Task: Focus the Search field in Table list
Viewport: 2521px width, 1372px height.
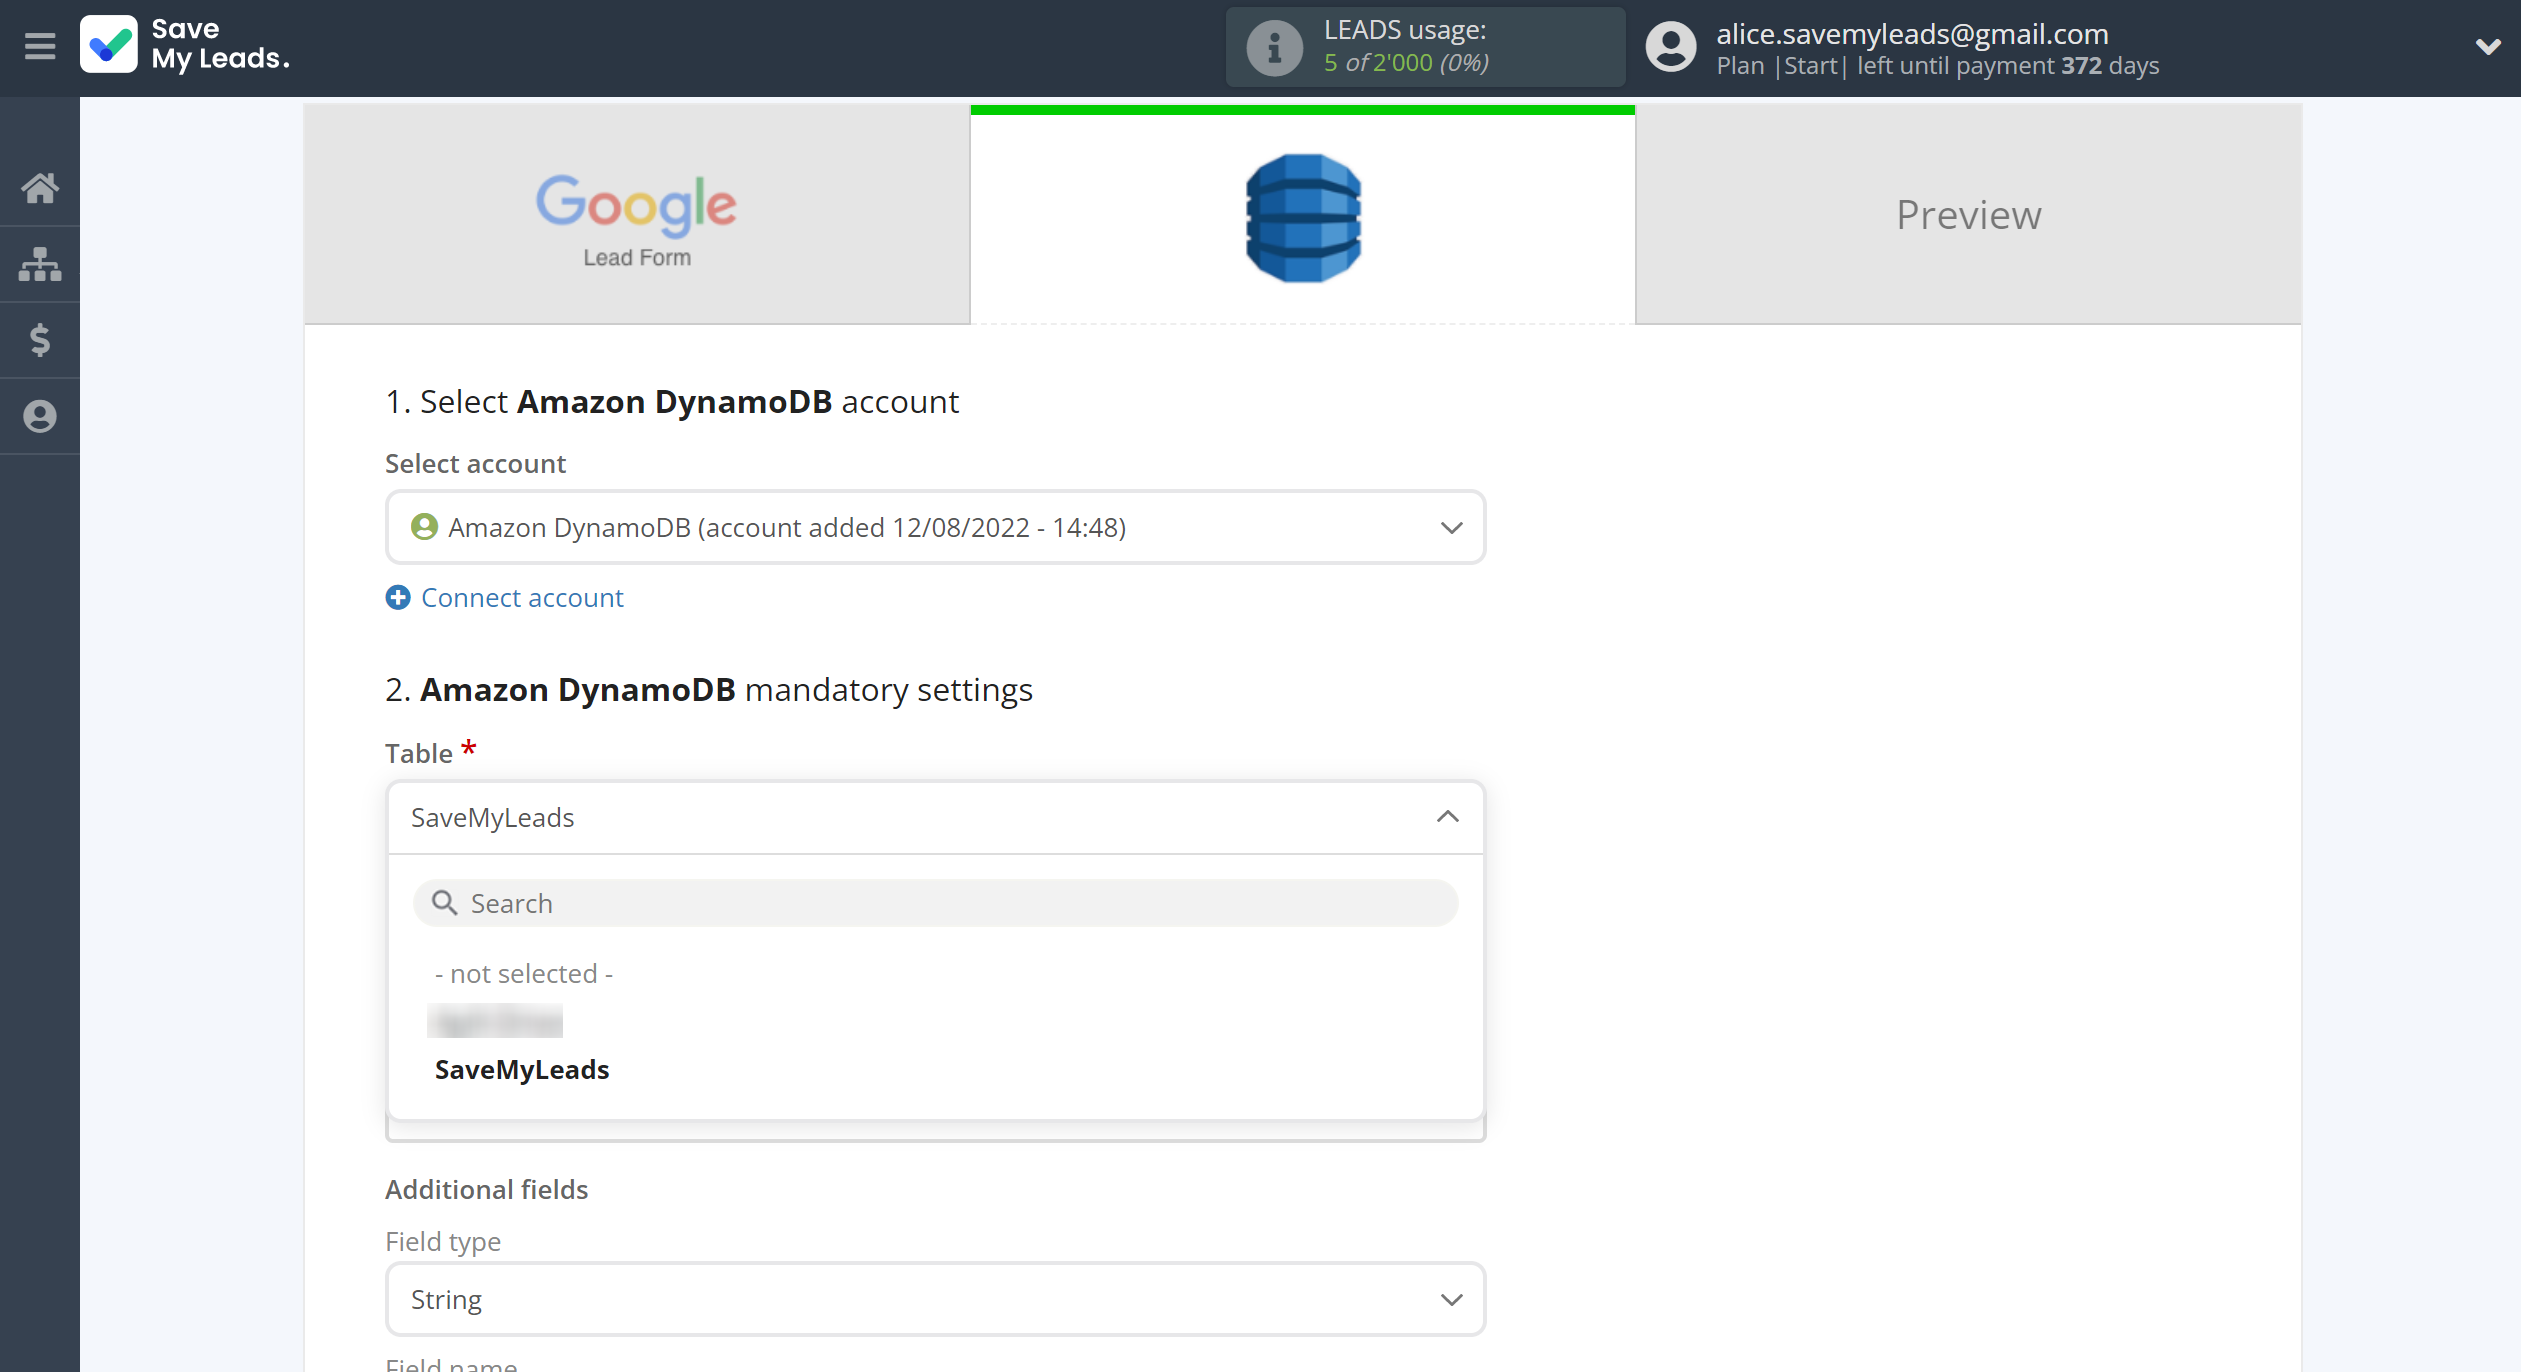Action: point(935,903)
